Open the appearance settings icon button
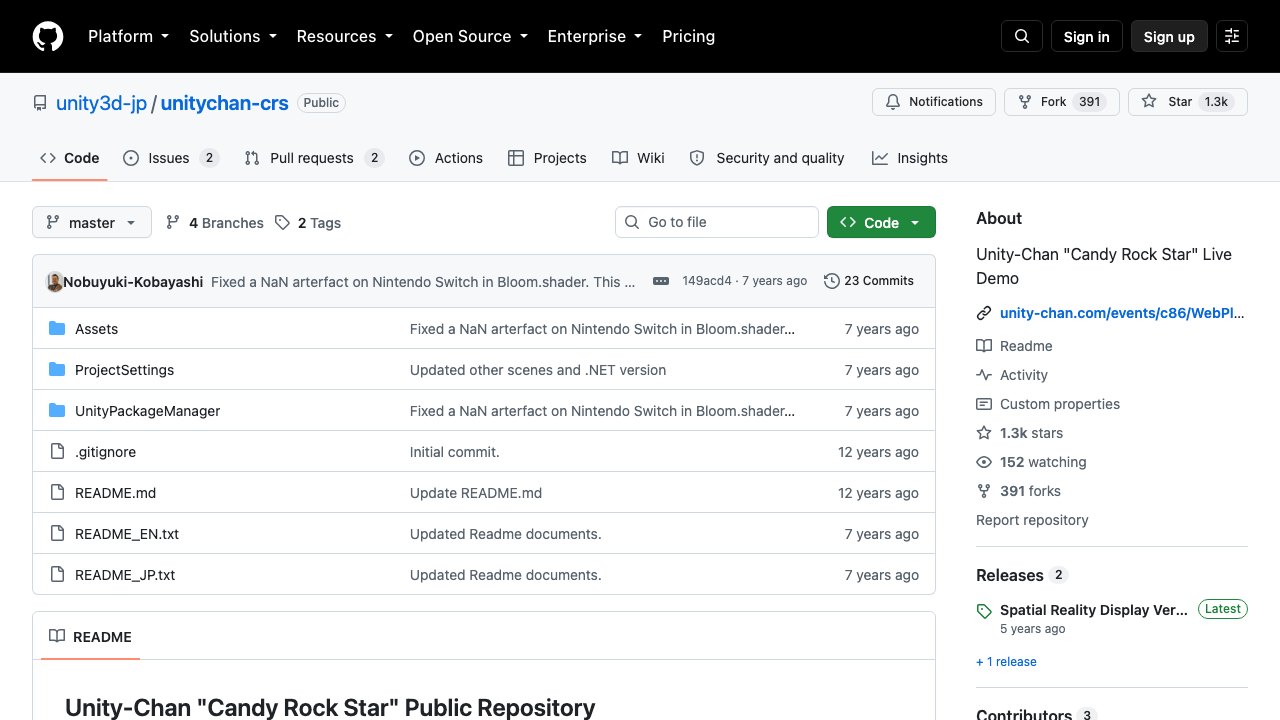The width and height of the screenshot is (1280, 720). [1232, 36]
